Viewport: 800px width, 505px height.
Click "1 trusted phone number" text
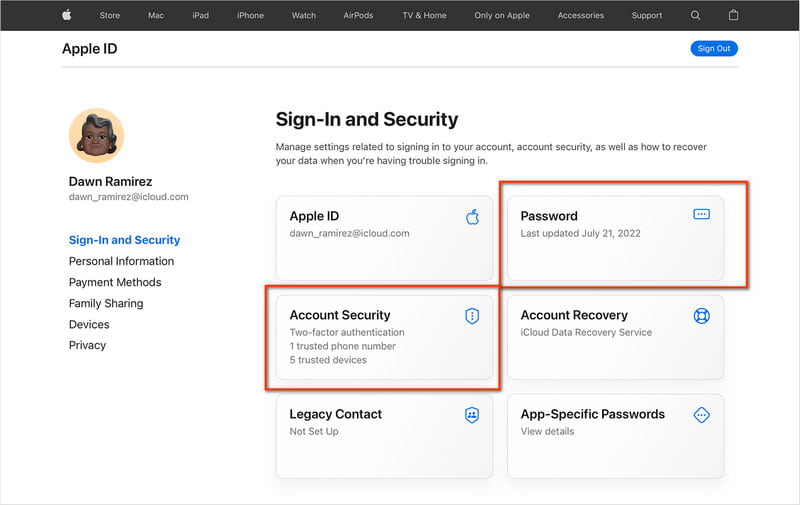click(343, 346)
